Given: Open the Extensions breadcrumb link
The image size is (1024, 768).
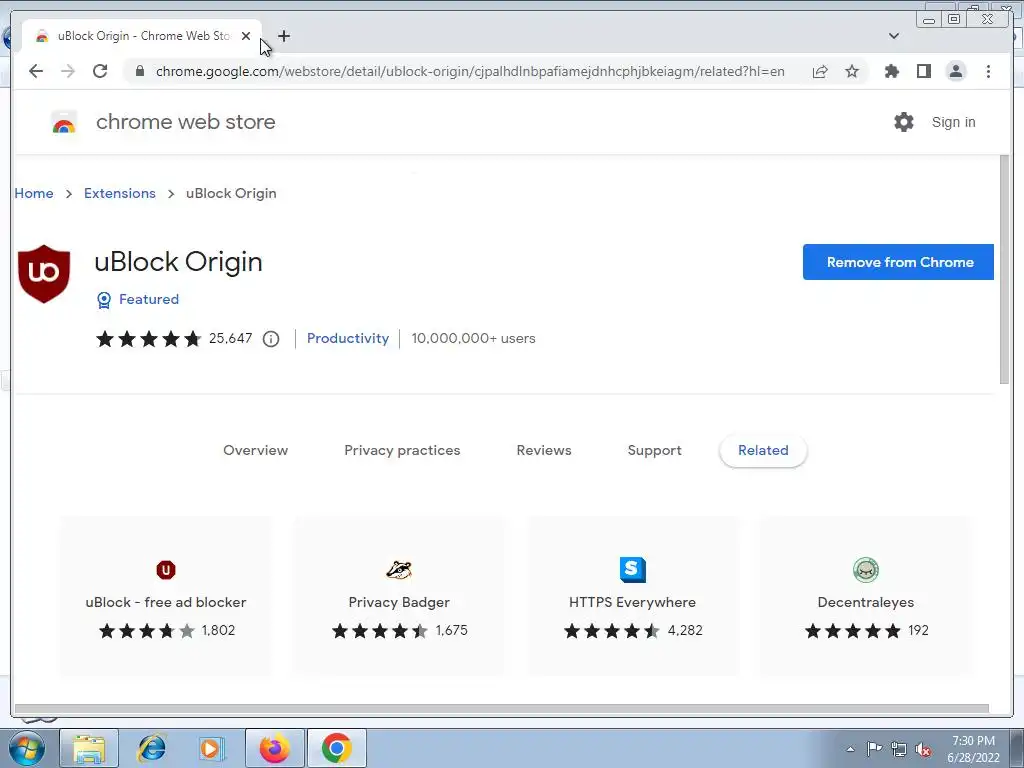Looking at the screenshot, I should (120, 193).
